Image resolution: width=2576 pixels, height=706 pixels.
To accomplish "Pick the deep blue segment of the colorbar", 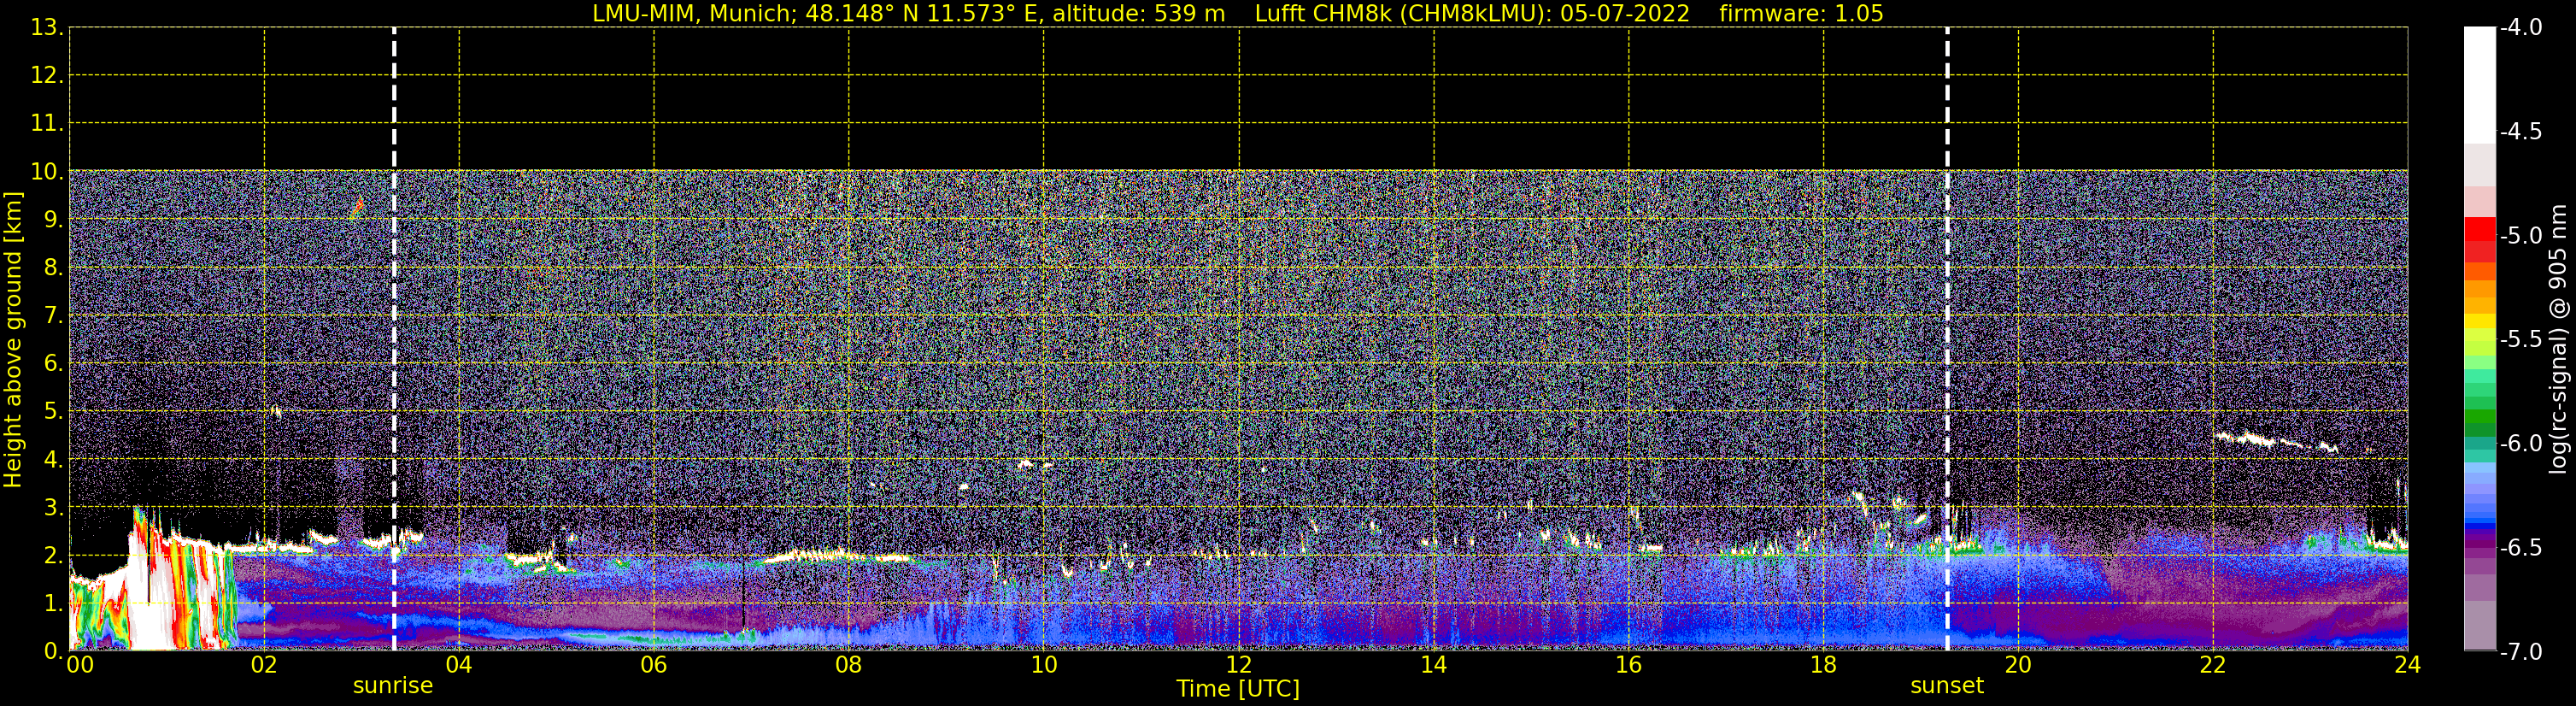I will [2480, 527].
